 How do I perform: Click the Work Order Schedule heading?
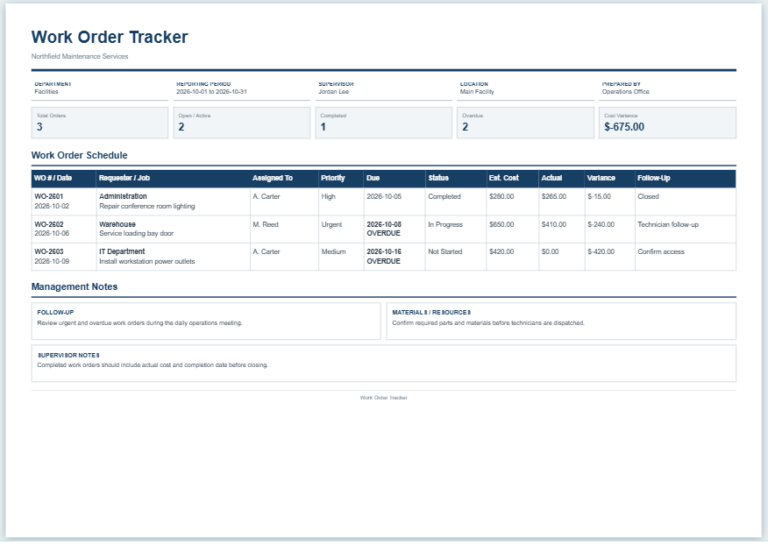click(x=79, y=155)
